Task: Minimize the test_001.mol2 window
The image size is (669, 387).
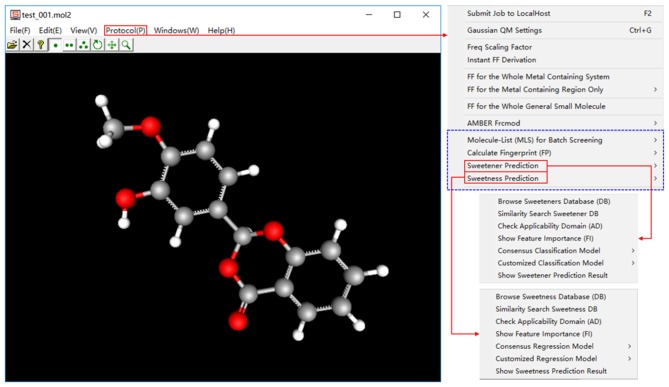Action: click(x=369, y=15)
